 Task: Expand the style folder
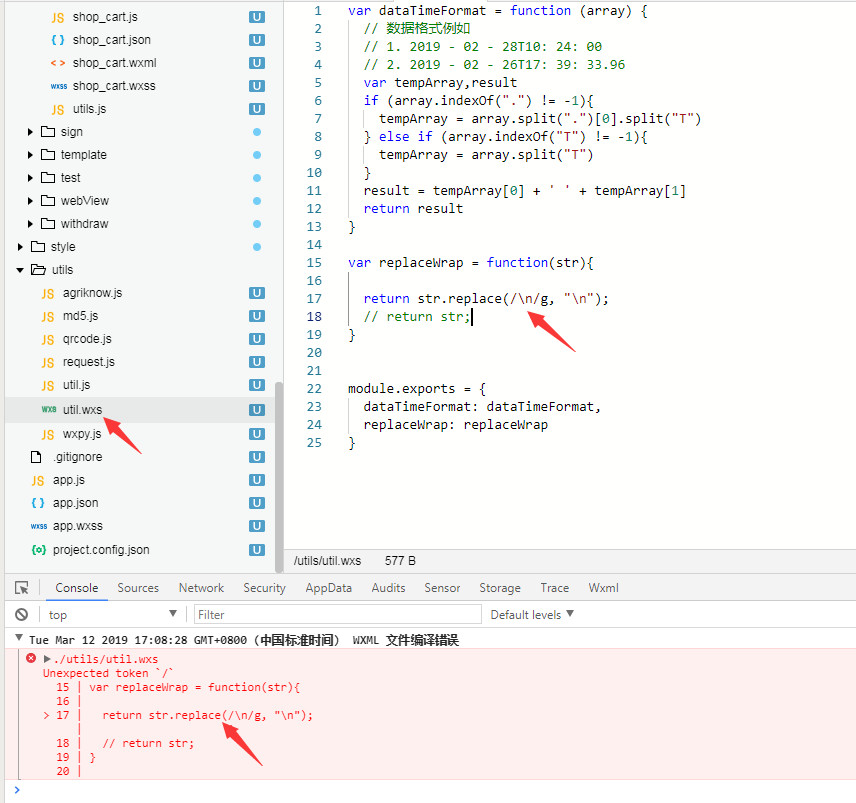tap(20, 247)
